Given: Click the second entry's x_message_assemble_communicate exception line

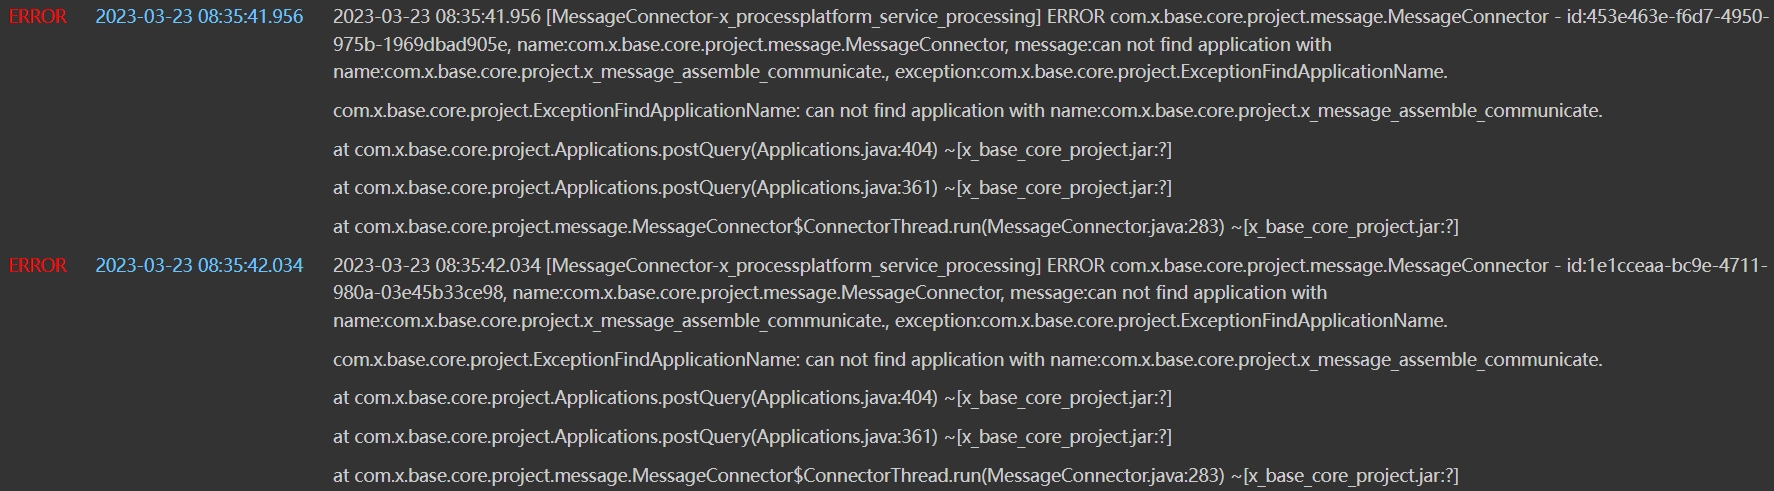Looking at the screenshot, I should (890, 321).
